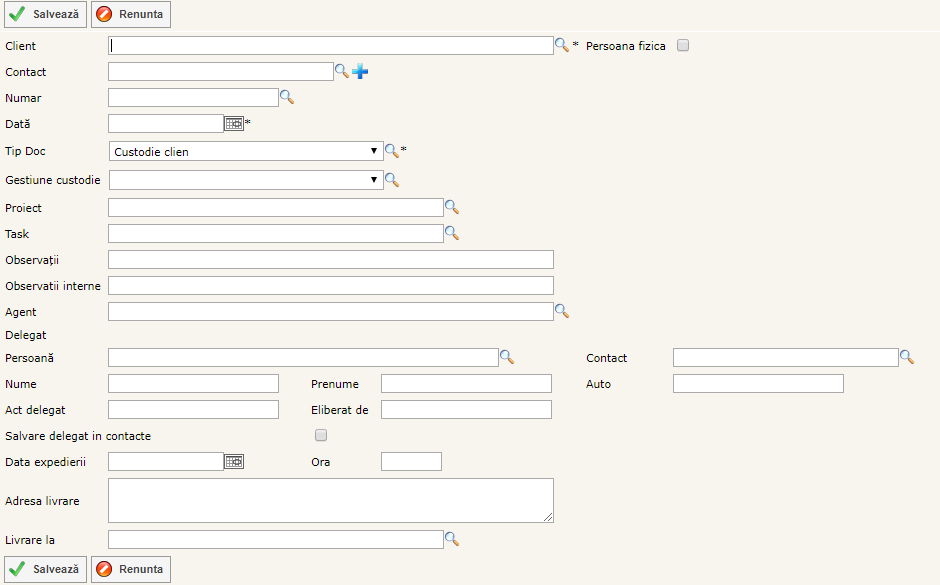Click inside the Adresa livrare text area
The image size is (940, 585).
point(330,500)
